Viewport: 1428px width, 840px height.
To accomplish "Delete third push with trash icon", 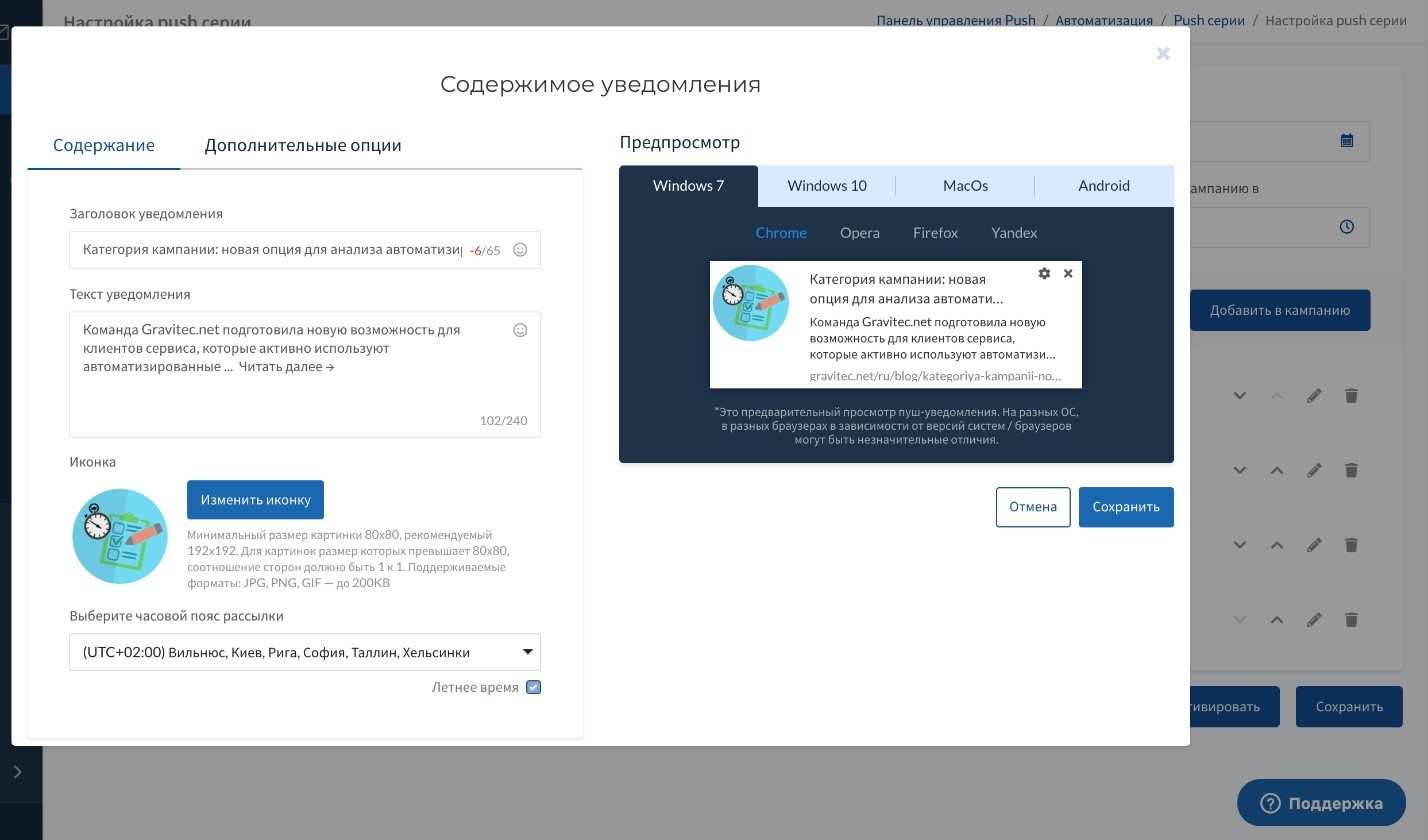I will coord(1351,545).
